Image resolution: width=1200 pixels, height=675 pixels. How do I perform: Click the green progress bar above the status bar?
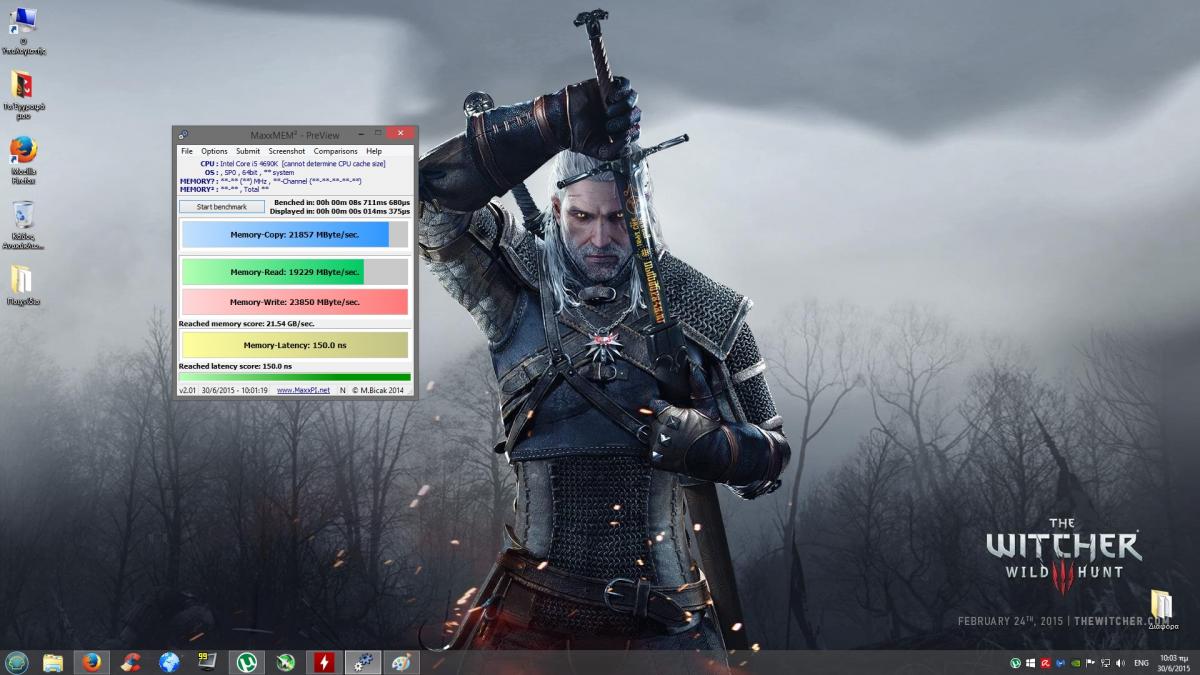coord(295,377)
